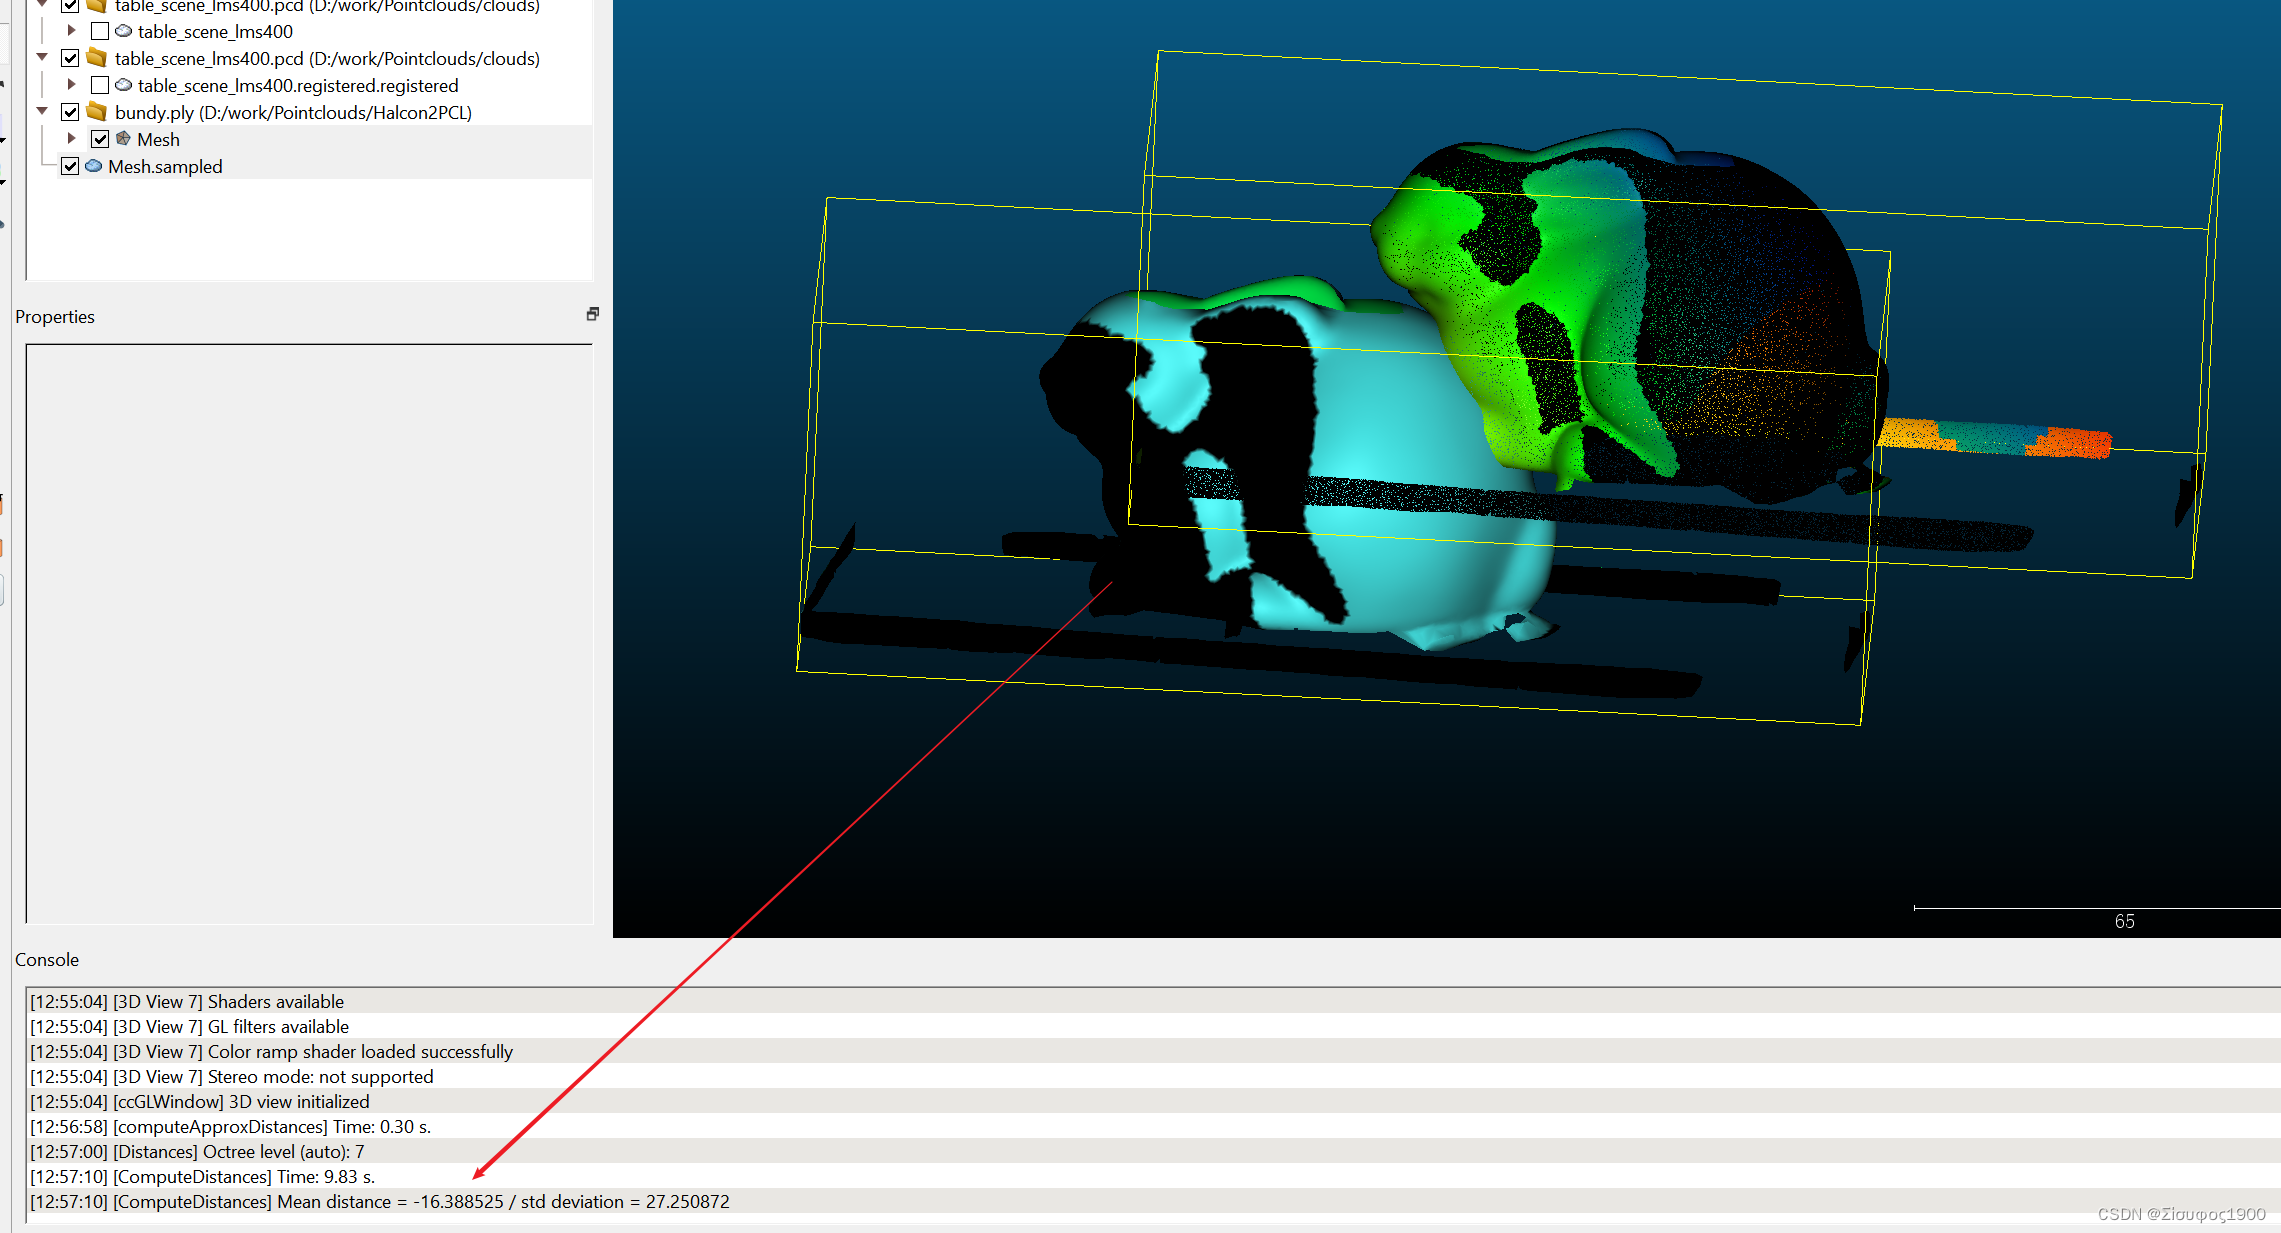Enable the table_scene_lms400 cloud checkbox
This screenshot has width=2281, height=1233.
tap(100, 32)
